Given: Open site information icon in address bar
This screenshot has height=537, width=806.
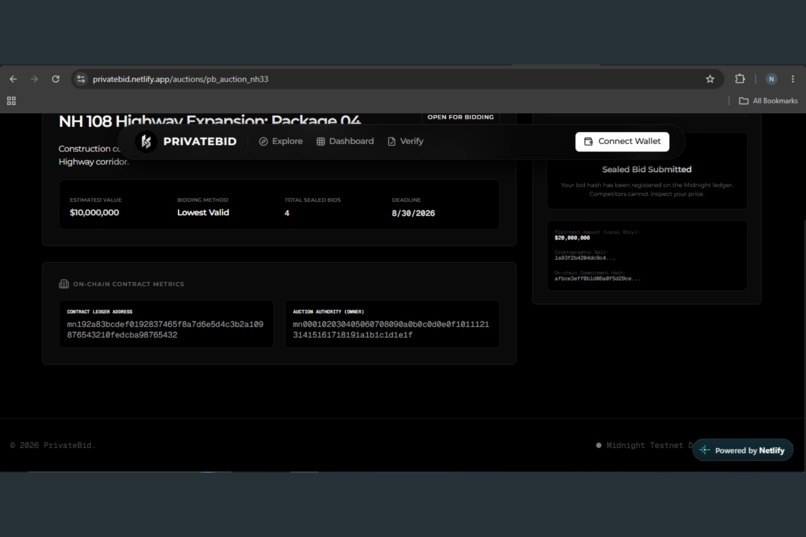Looking at the screenshot, I should [x=81, y=79].
